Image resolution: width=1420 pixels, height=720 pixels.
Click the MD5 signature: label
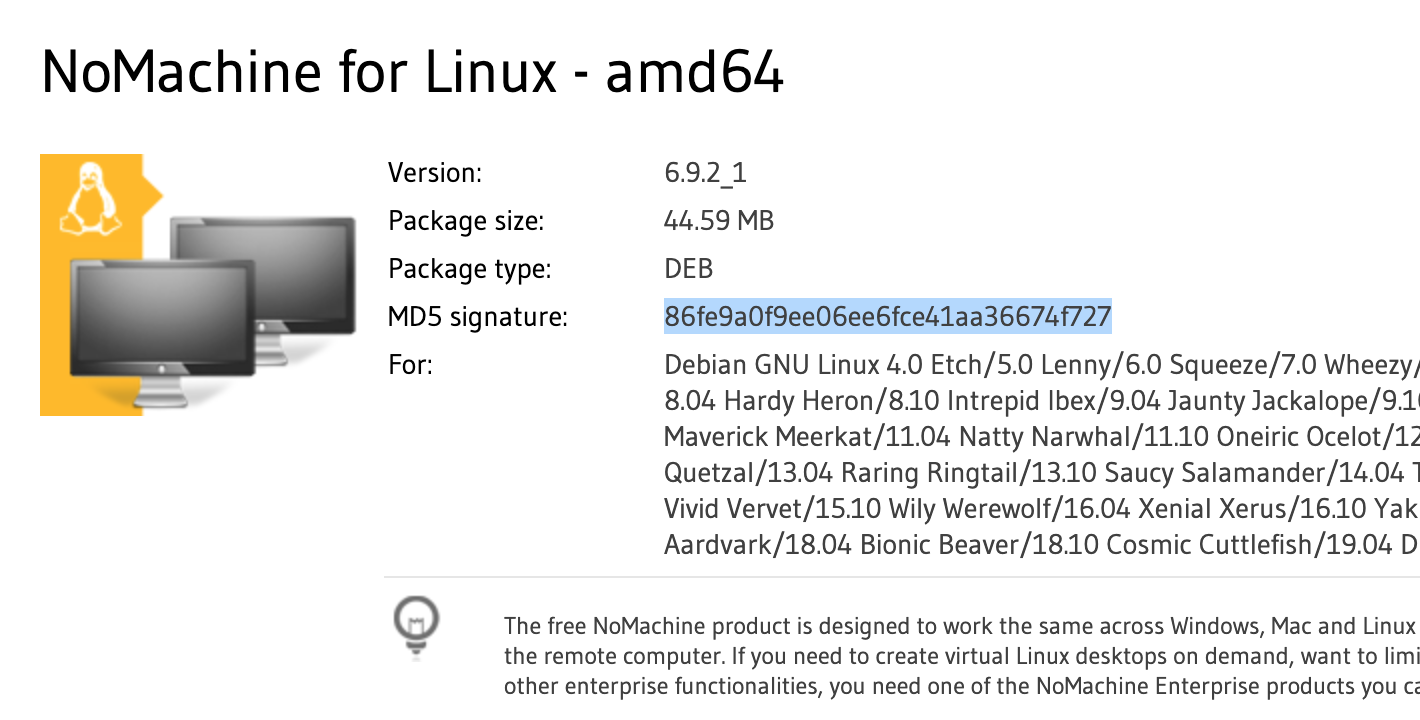tap(478, 317)
